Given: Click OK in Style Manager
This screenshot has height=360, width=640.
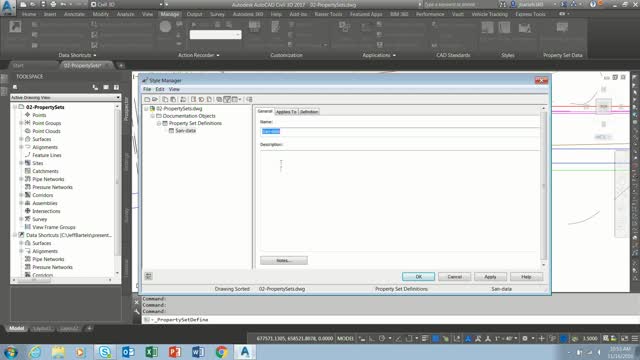Looking at the screenshot, I should [x=418, y=277].
